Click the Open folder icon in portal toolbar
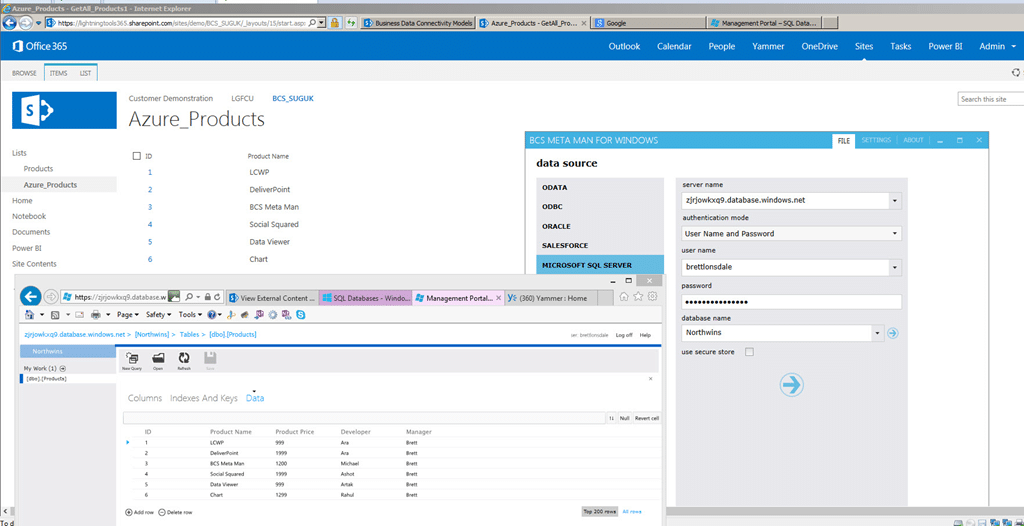Viewport: 1024px width, 526px height. pos(158,360)
